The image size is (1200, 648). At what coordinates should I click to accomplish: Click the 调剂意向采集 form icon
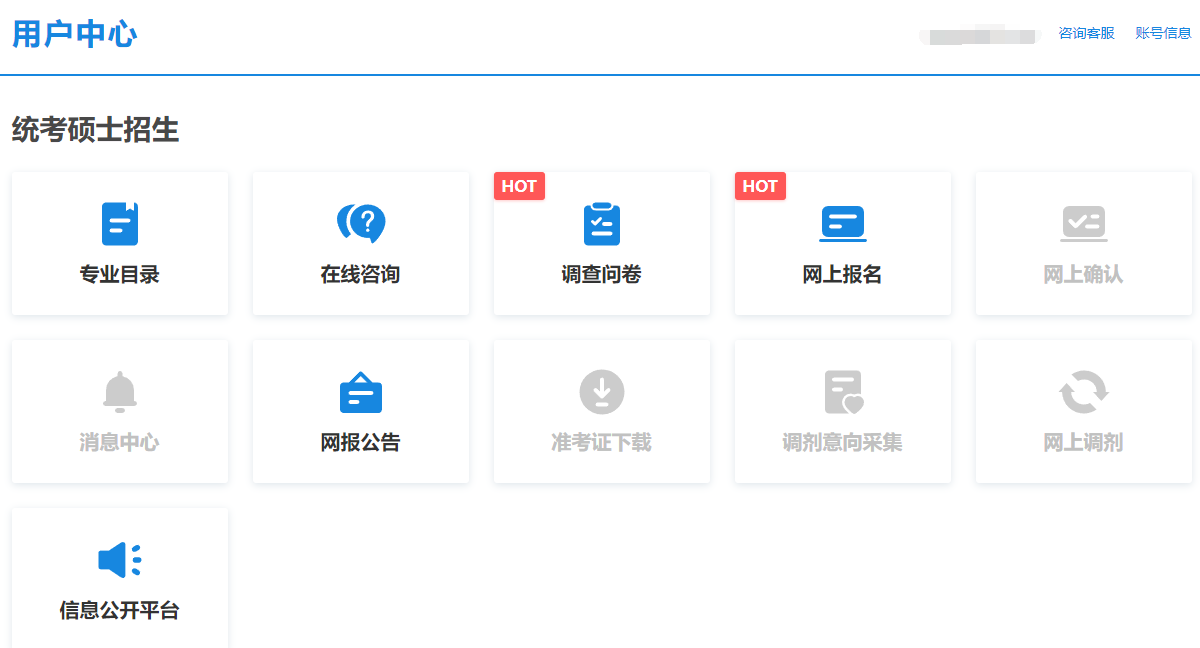pyautogui.click(x=843, y=392)
